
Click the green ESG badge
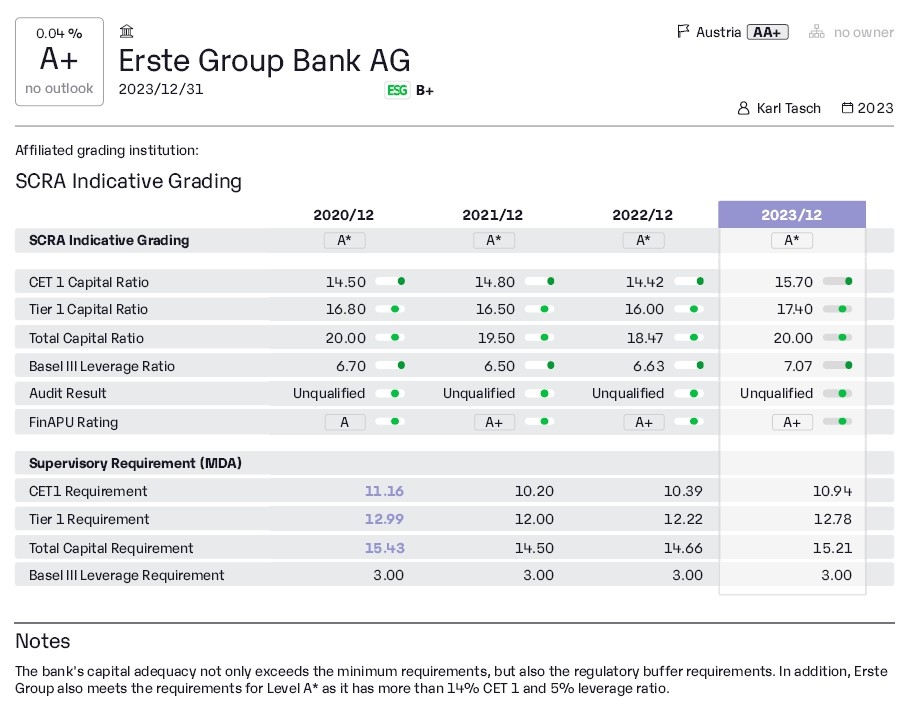(397, 91)
